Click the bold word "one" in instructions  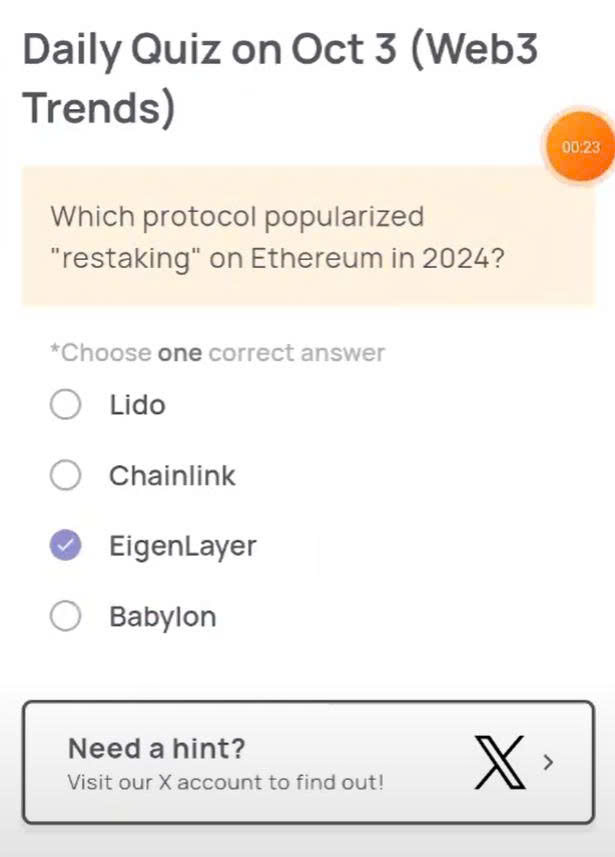pyautogui.click(x=180, y=353)
